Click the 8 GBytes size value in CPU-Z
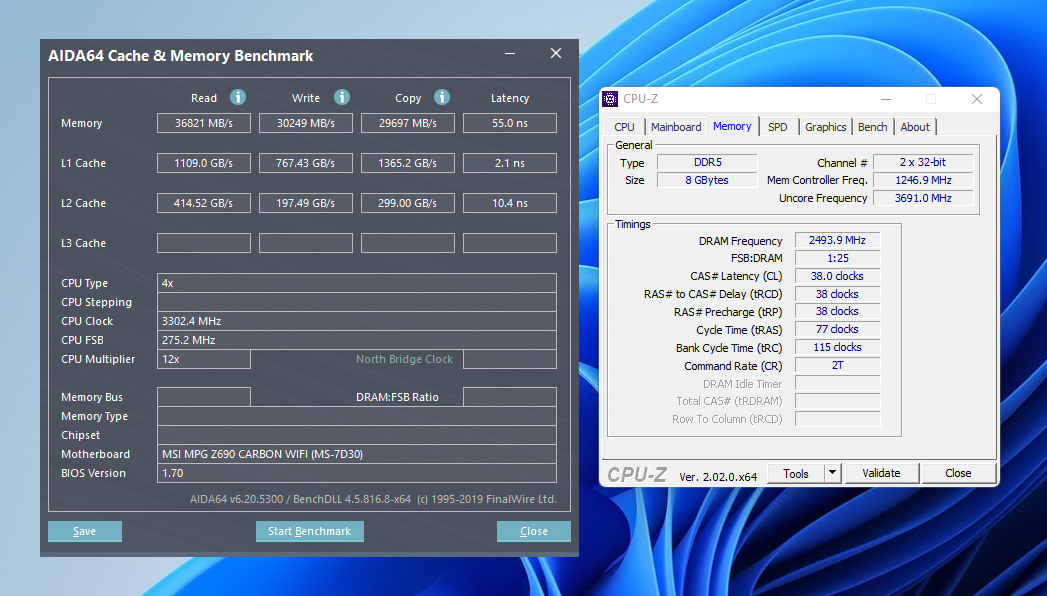1047x596 pixels. 707,180
